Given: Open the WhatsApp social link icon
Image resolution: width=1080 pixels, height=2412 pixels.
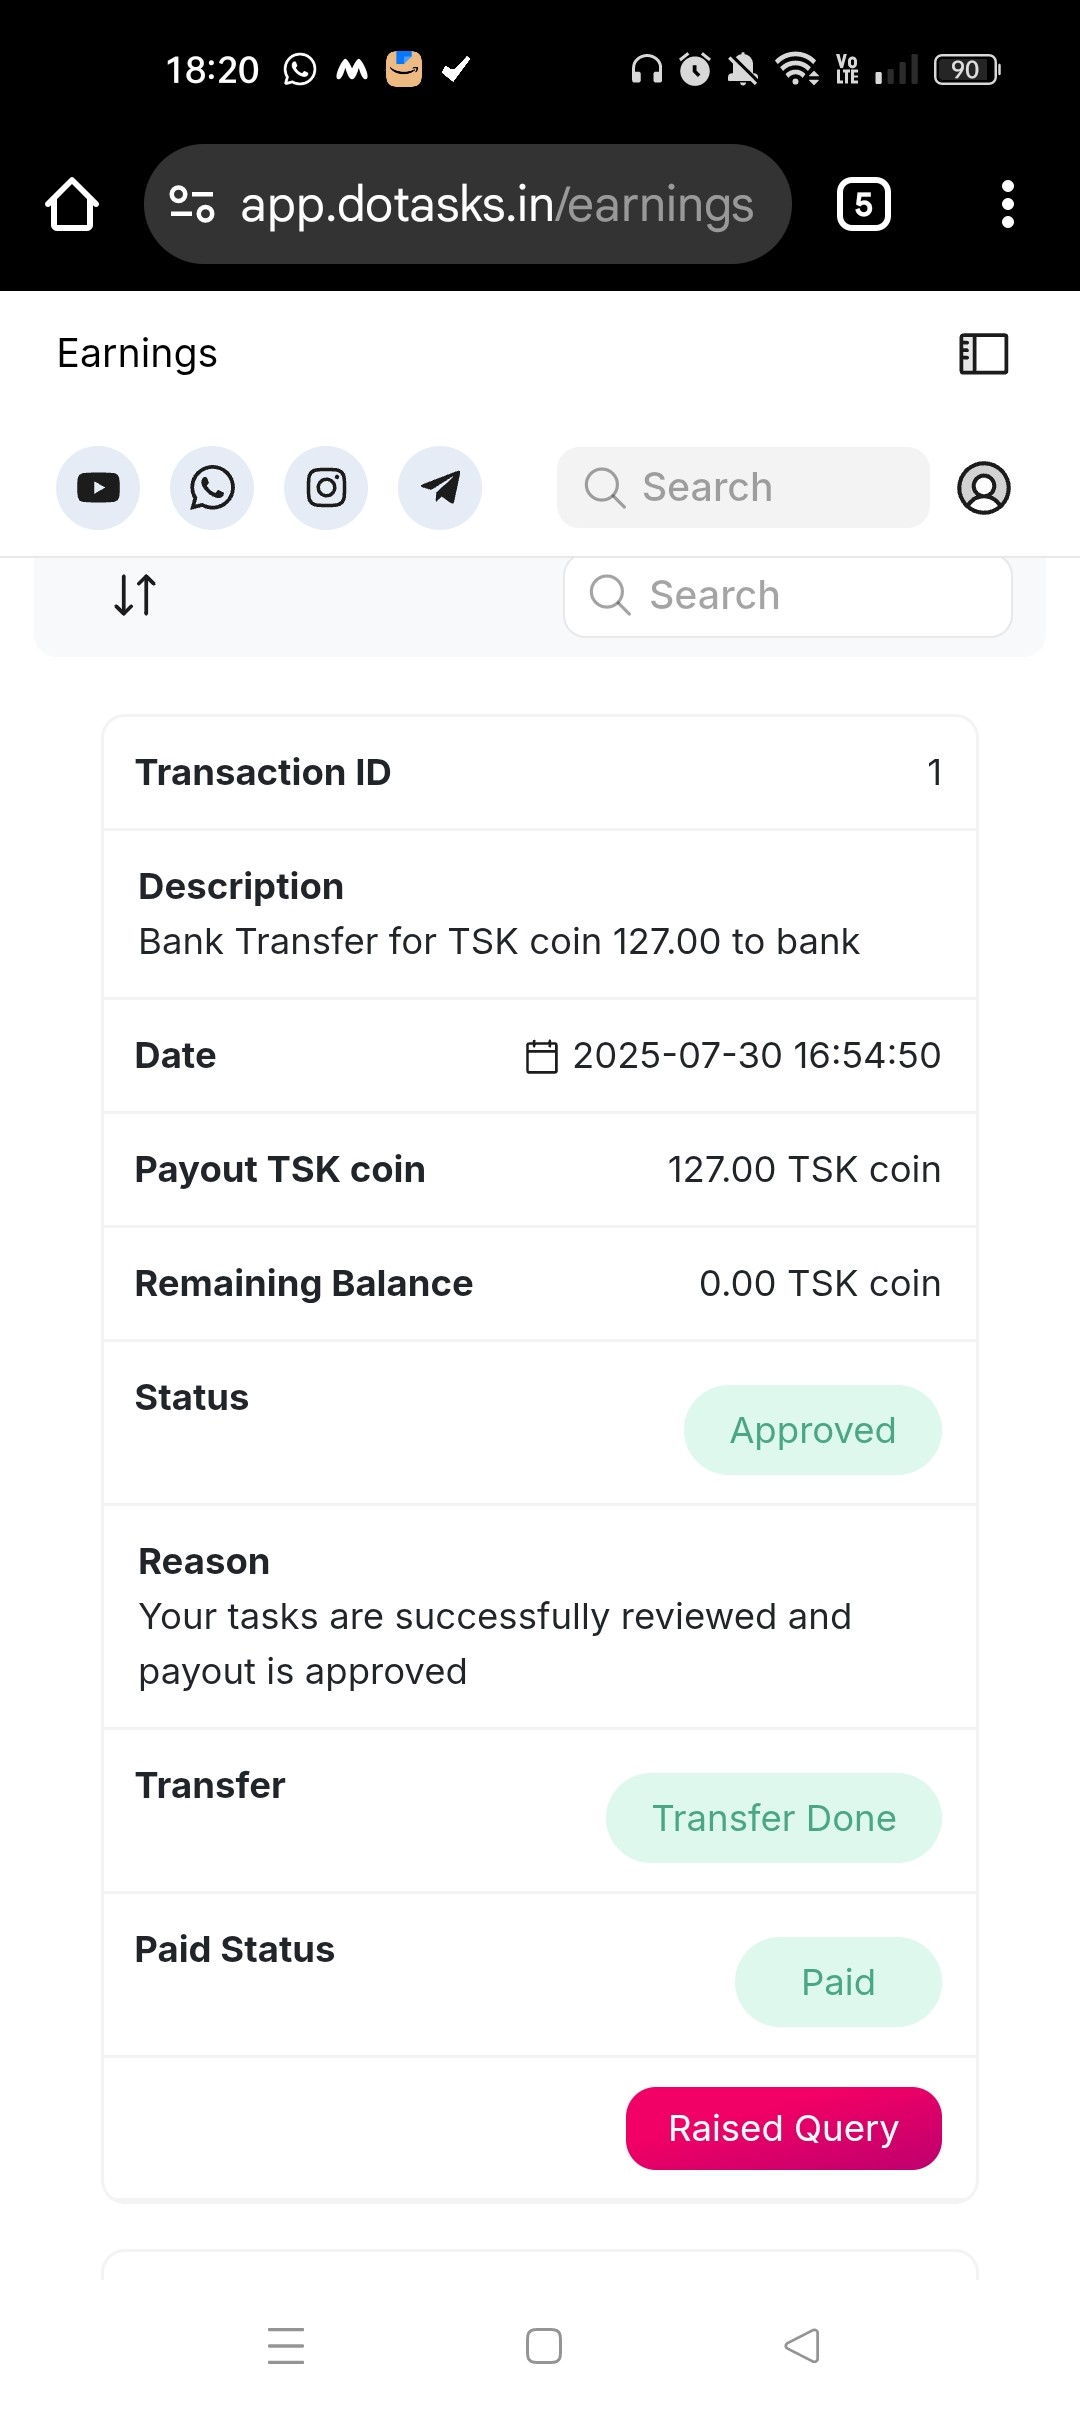Looking at the screenshot, I should 212,488.
